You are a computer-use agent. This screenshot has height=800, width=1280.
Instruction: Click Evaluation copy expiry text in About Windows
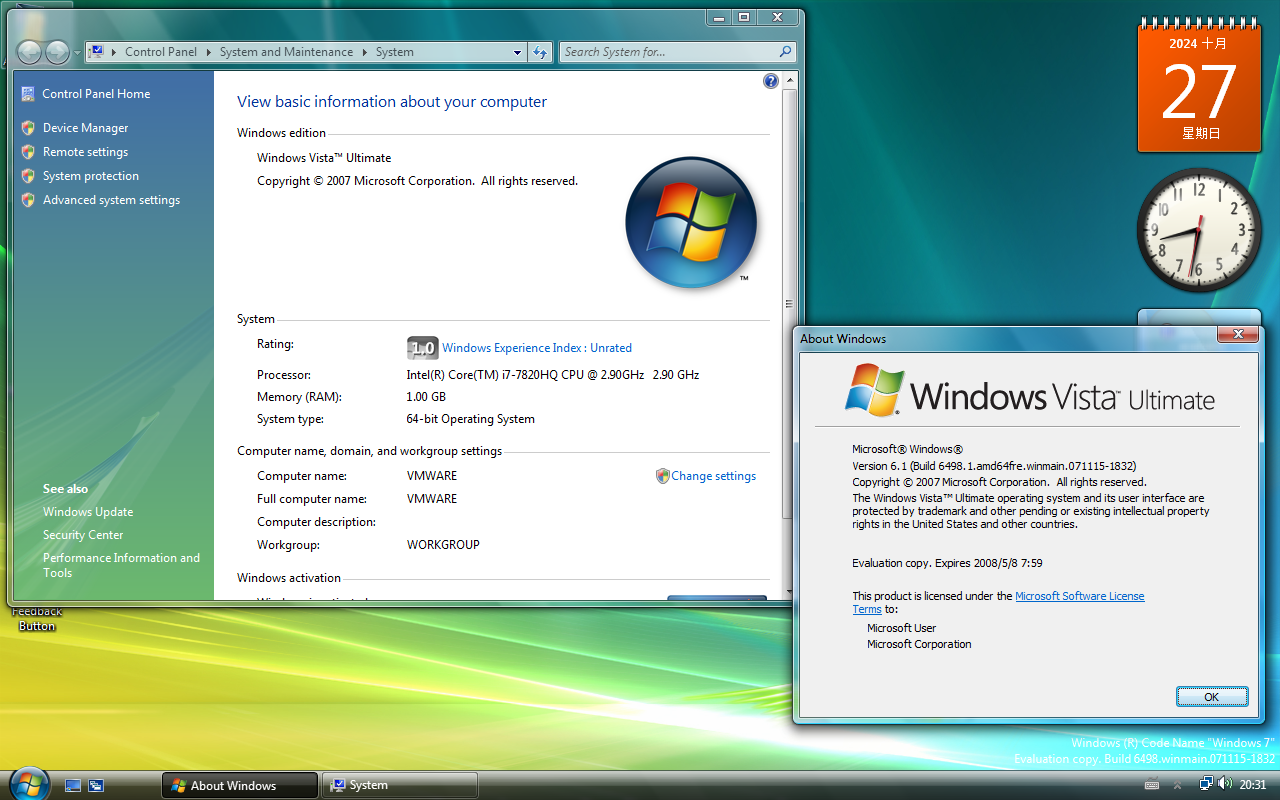tap(947, 563)
